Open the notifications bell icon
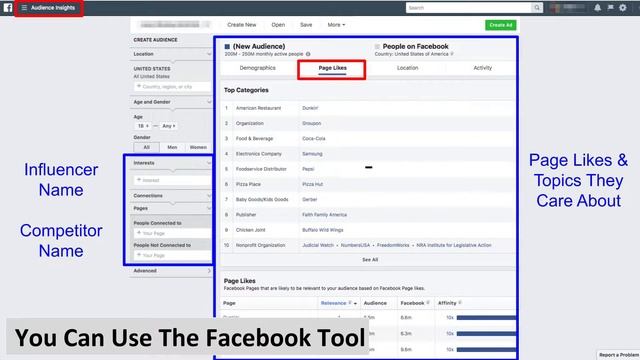Screen dimensions: 640x360 [598, 8]
